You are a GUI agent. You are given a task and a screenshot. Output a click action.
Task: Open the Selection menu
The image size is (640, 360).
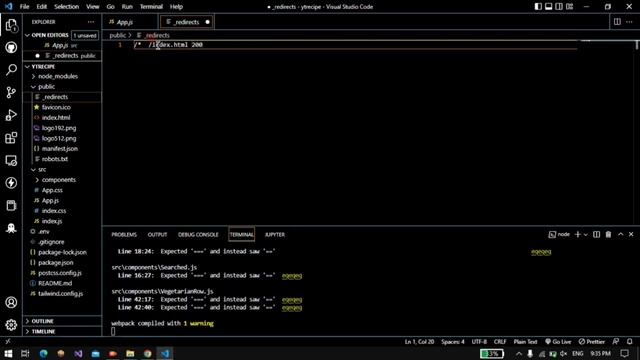point(67,7)
